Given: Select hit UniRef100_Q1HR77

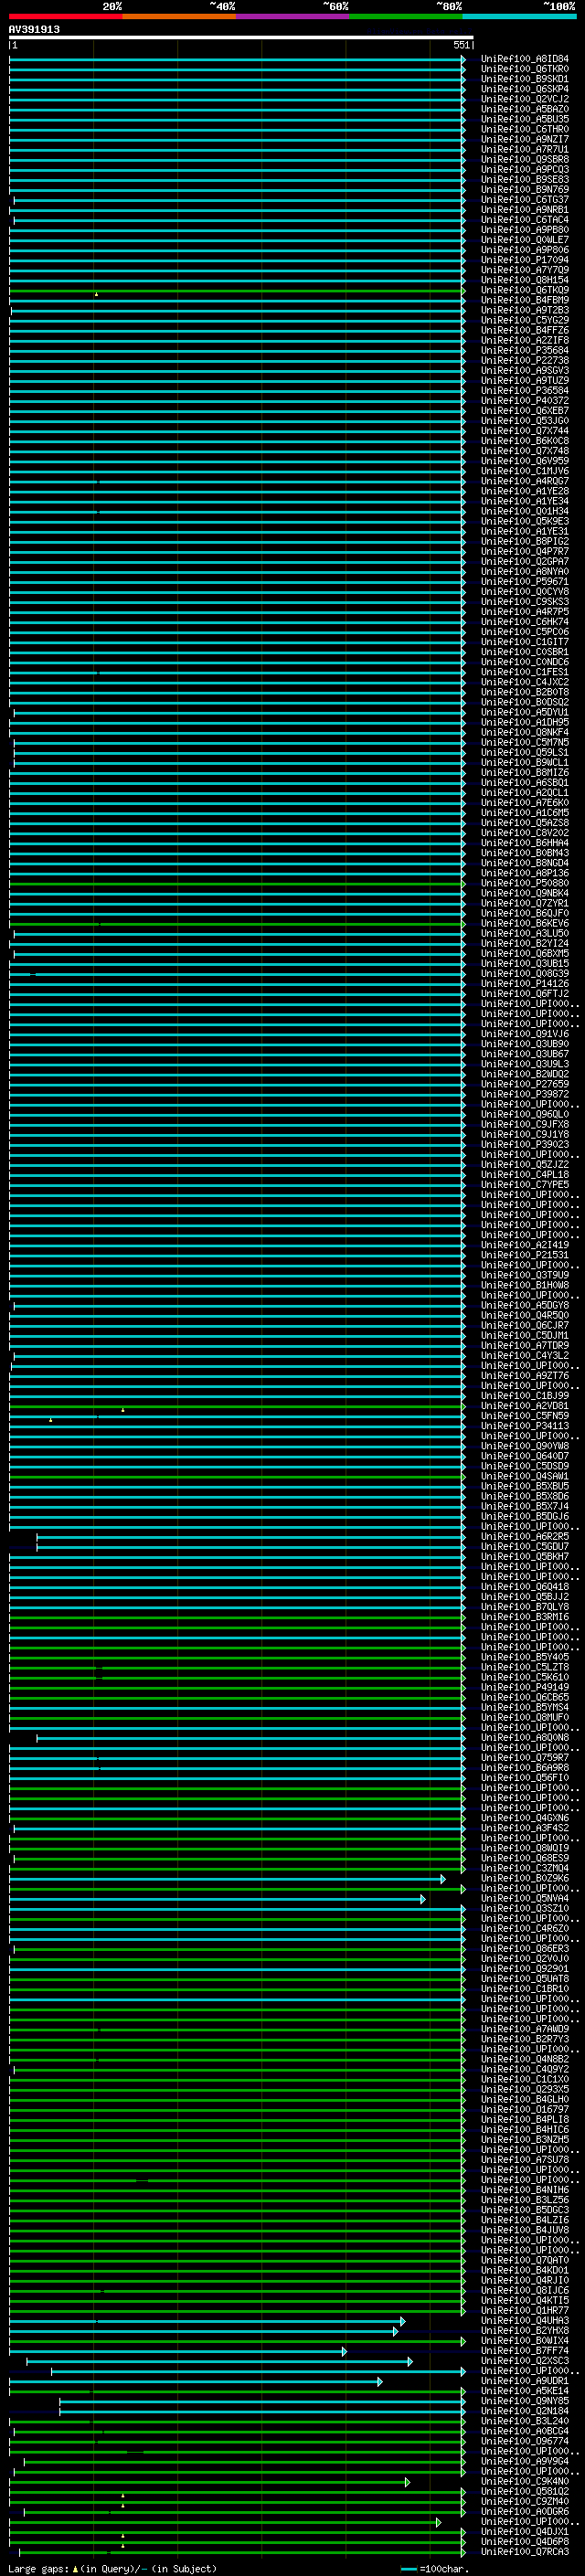Looking at the screenshot, I should [x=524, y=2310].
